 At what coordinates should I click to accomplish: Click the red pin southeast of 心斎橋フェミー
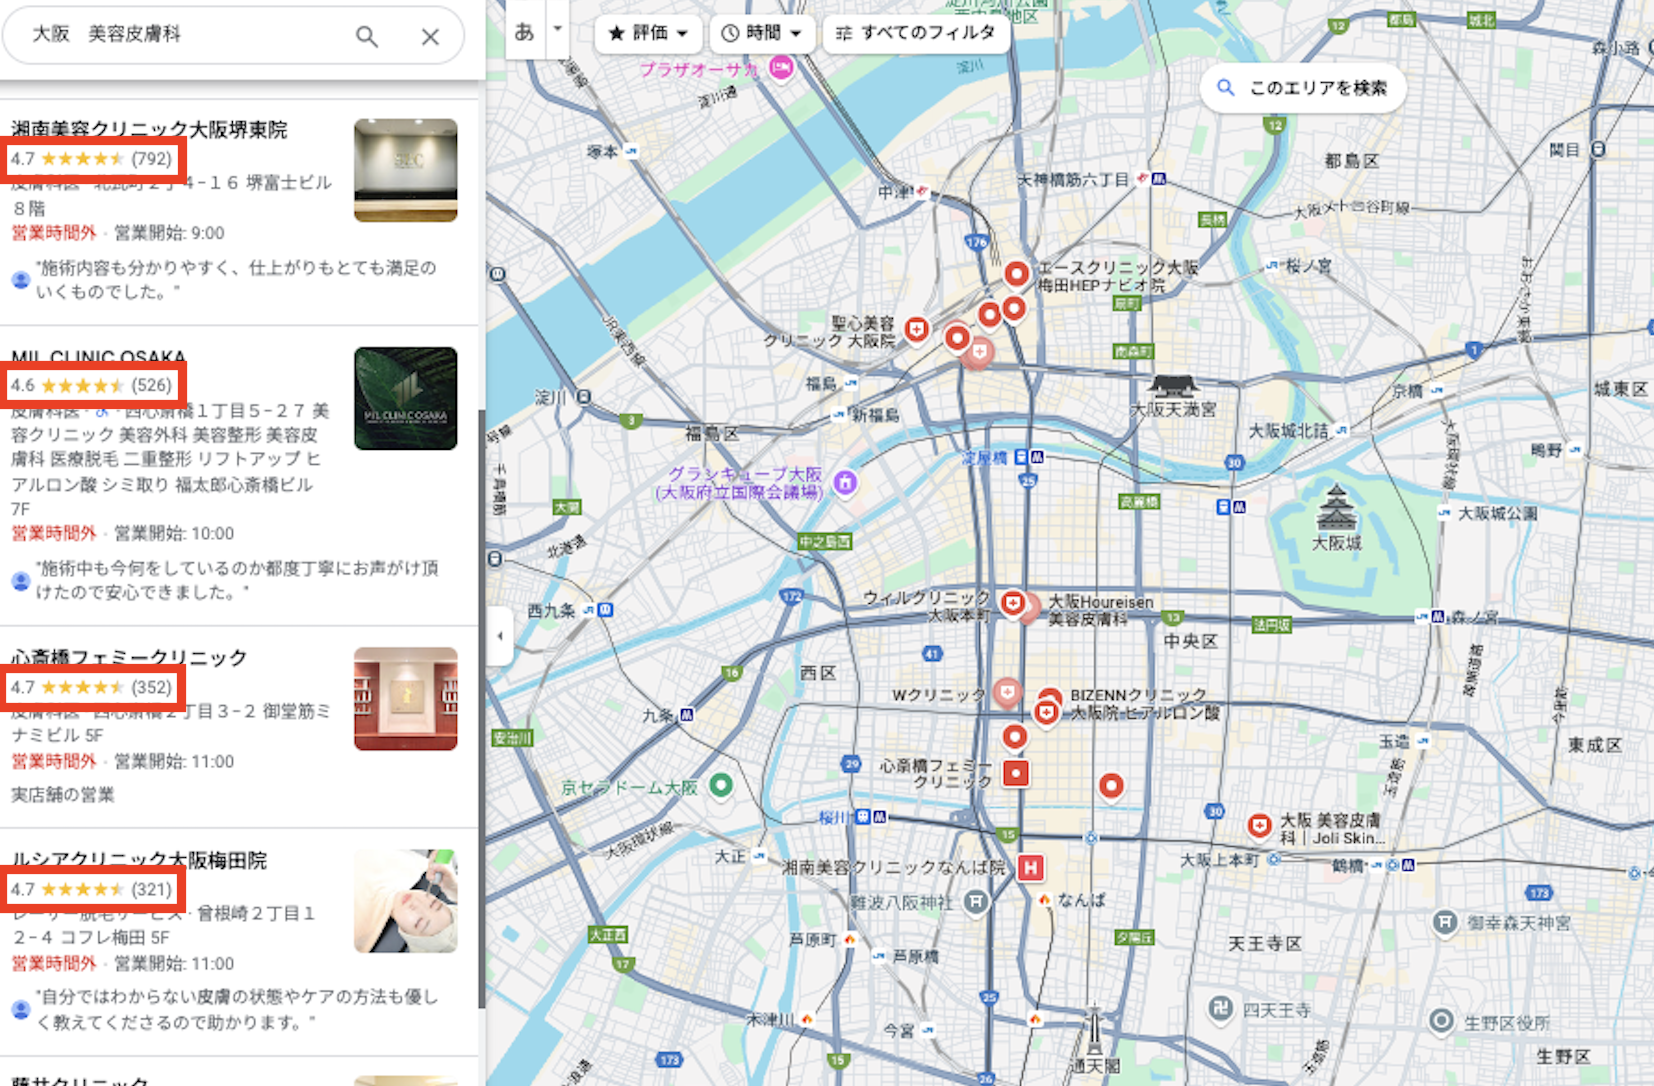click(x=1111, y=787)
